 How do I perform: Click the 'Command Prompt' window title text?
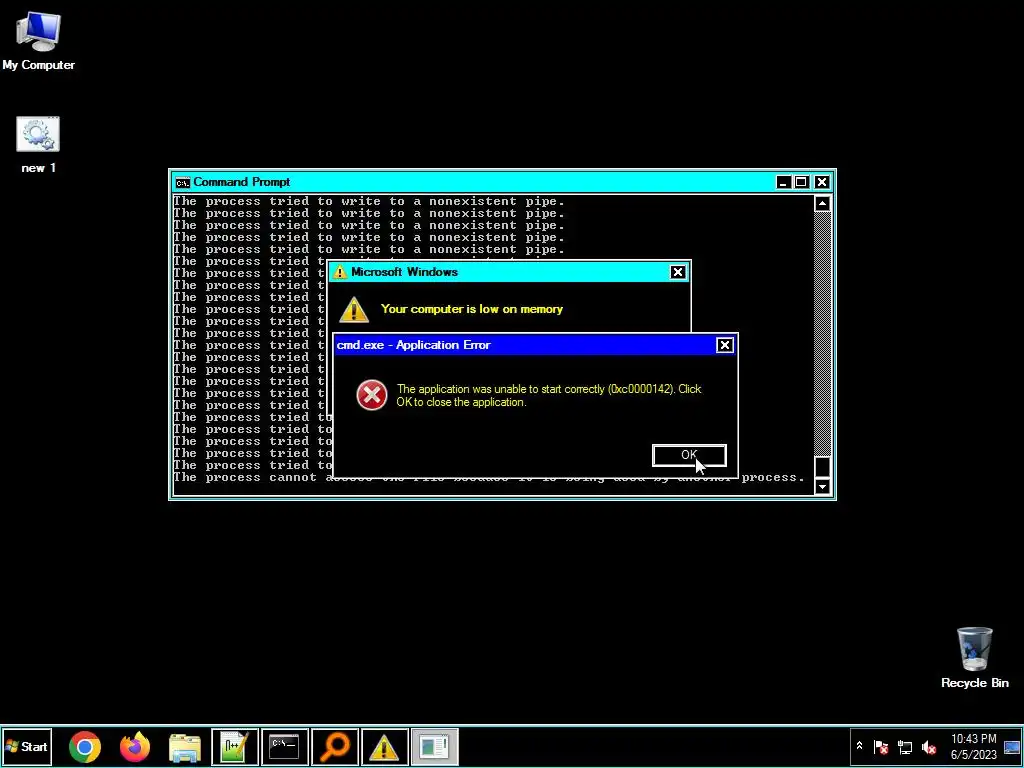(x=242, y=182)
